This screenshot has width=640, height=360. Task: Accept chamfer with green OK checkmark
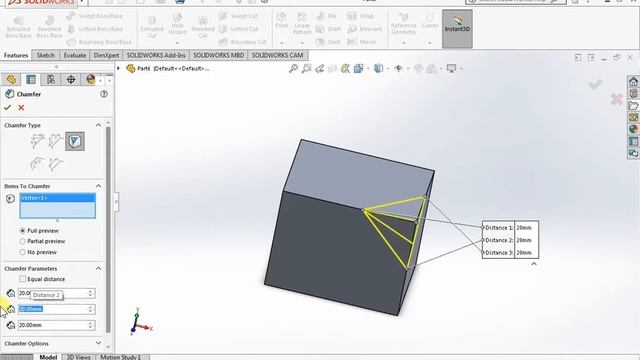click(x=7, y=108)
